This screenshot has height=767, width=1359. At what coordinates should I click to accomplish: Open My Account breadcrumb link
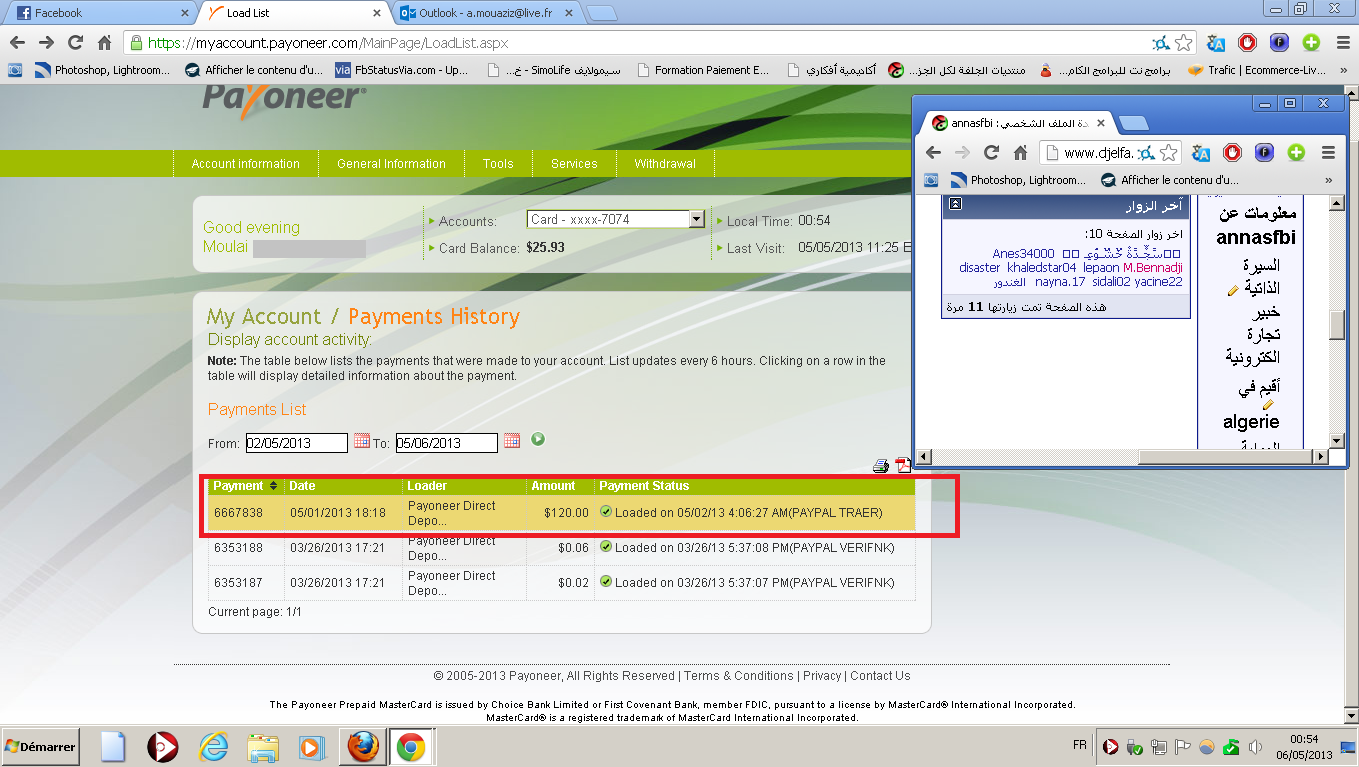[x=265, y=317]
